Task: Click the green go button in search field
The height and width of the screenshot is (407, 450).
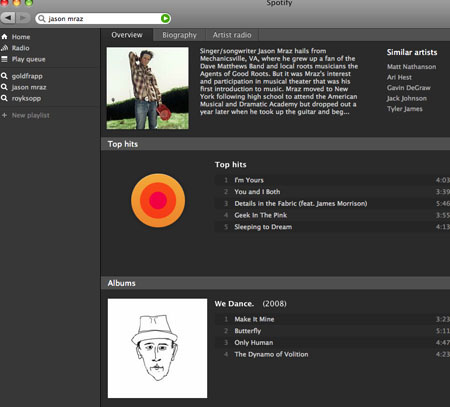Action: 165,18
